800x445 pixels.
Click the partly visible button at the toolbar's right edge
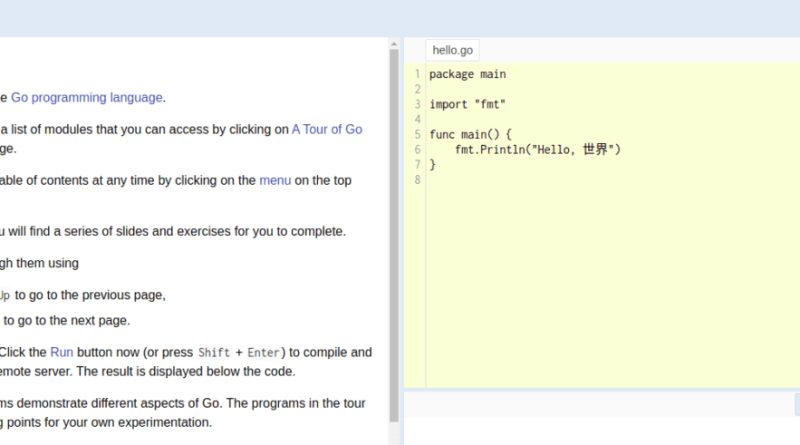tap(797, 405)
